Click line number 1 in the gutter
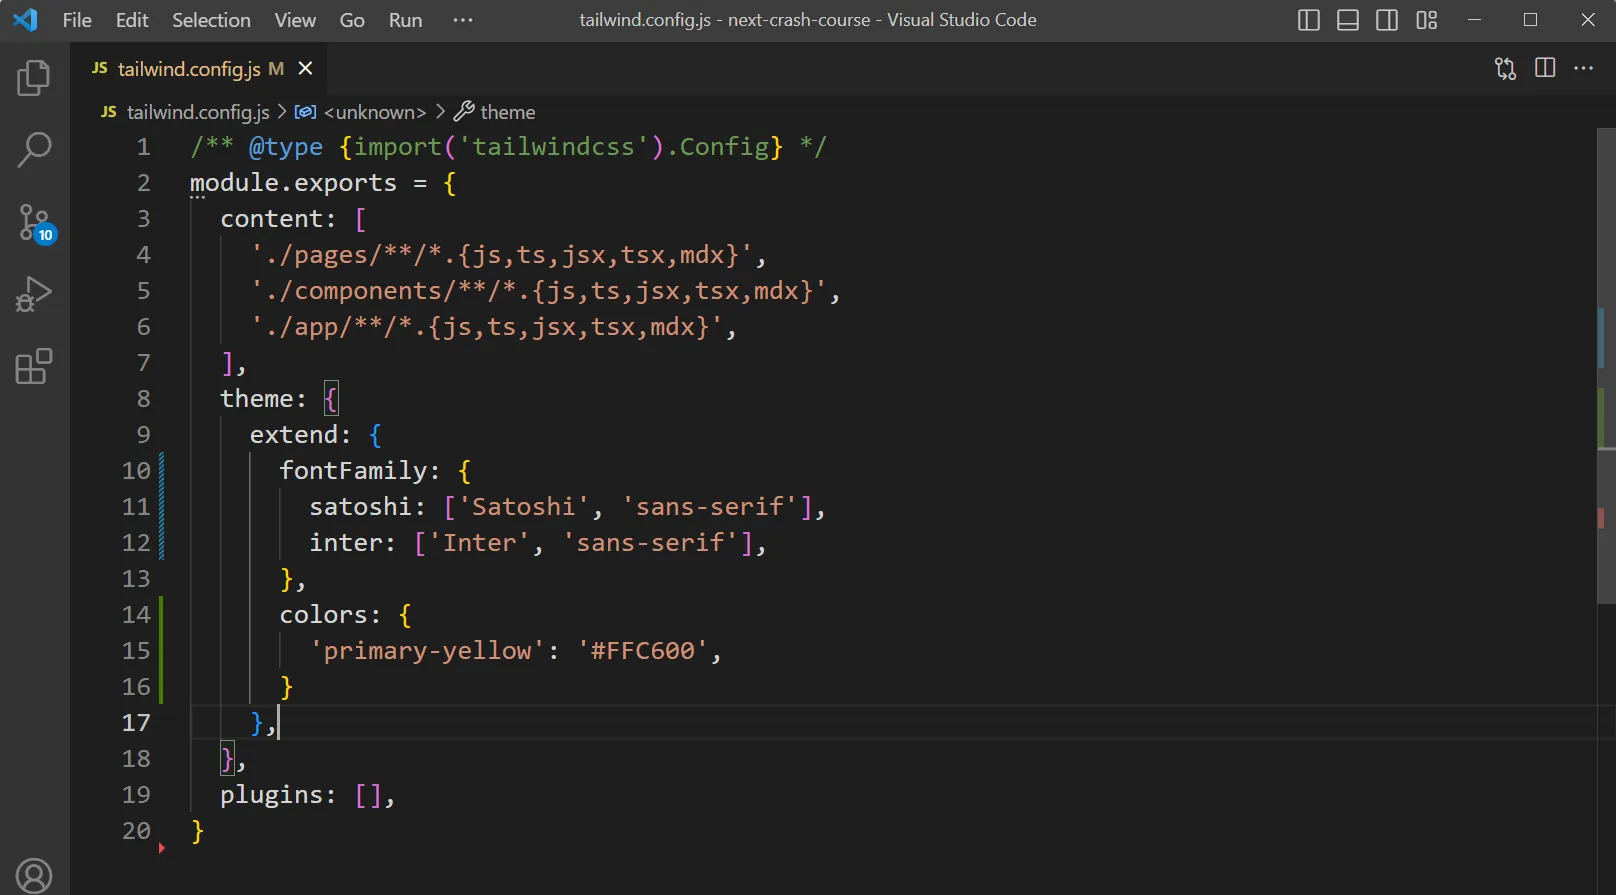 pyautogui.click(x=143, y=147)
